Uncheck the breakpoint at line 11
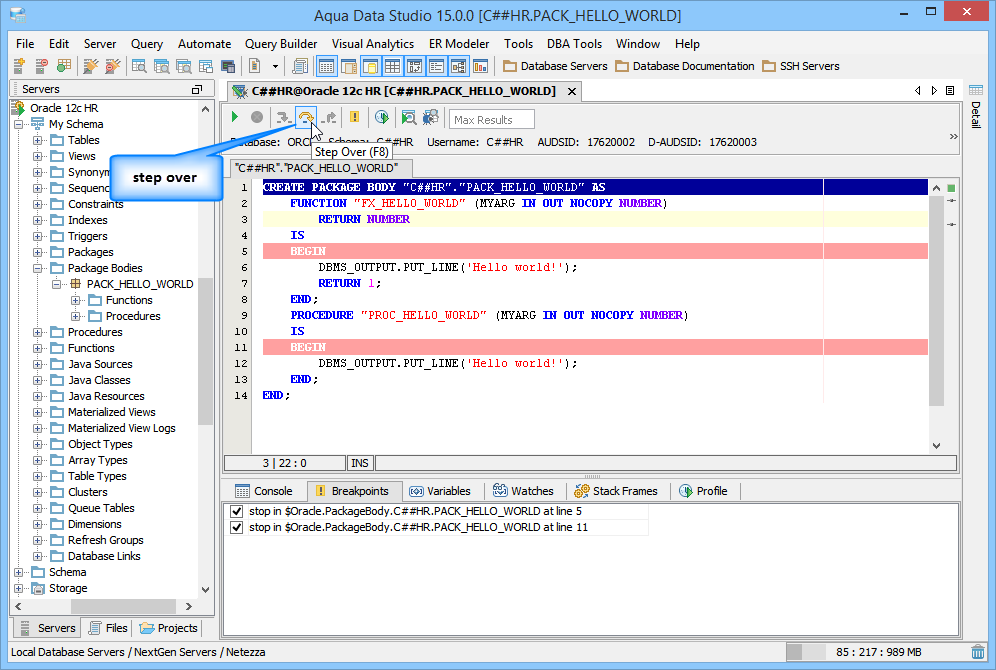This screenshot has height=670, width=996. [237, 527]
